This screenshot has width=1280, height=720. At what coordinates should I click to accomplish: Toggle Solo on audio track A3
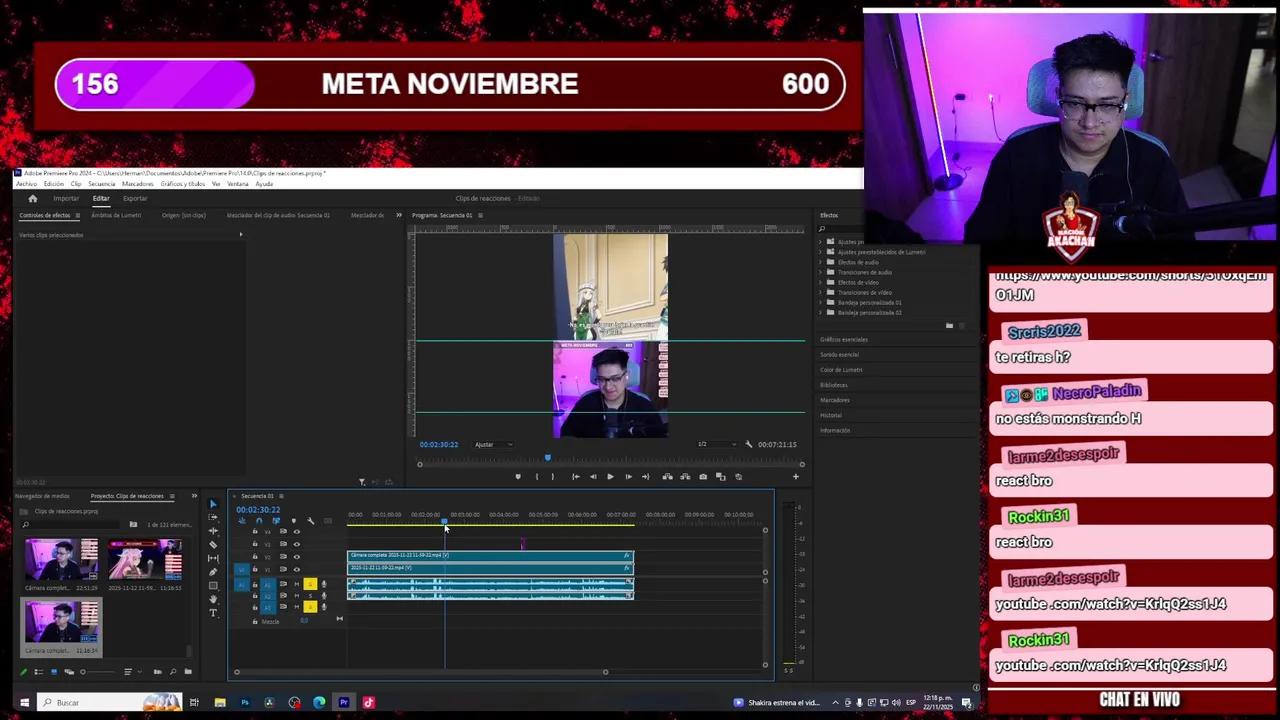pos(310,607)
